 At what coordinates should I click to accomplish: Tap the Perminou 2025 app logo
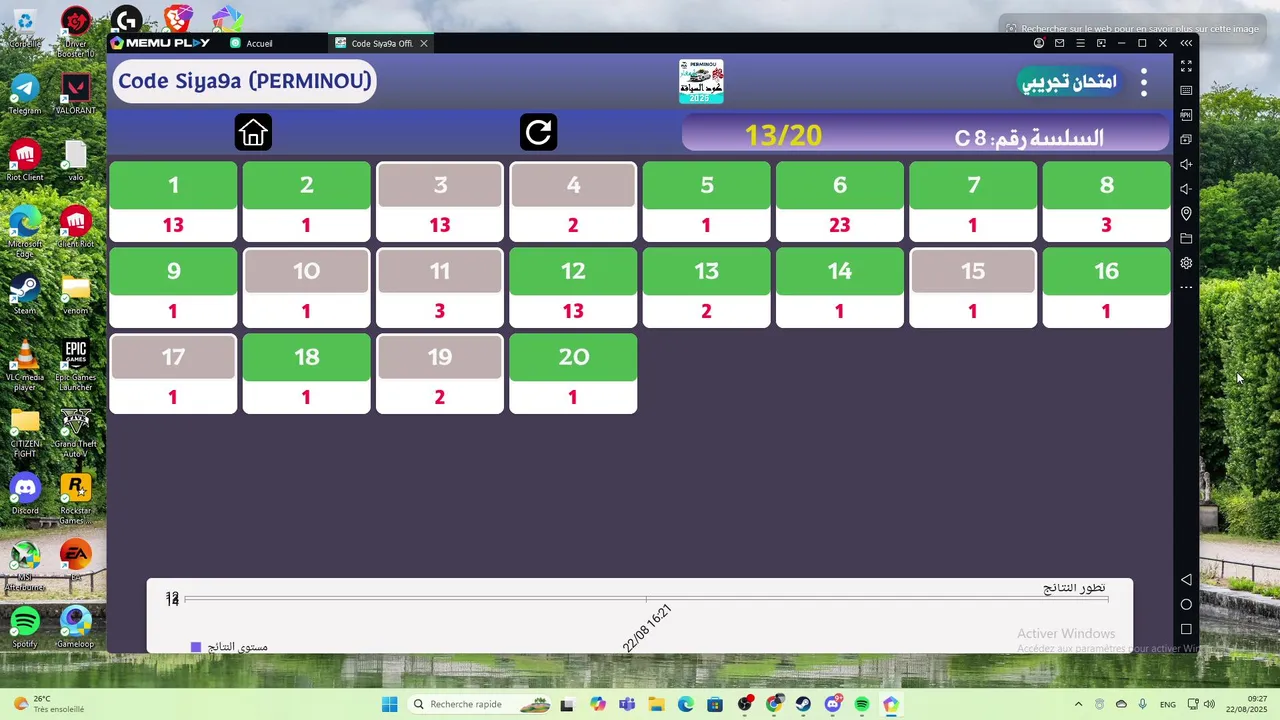tap(700, 81)
